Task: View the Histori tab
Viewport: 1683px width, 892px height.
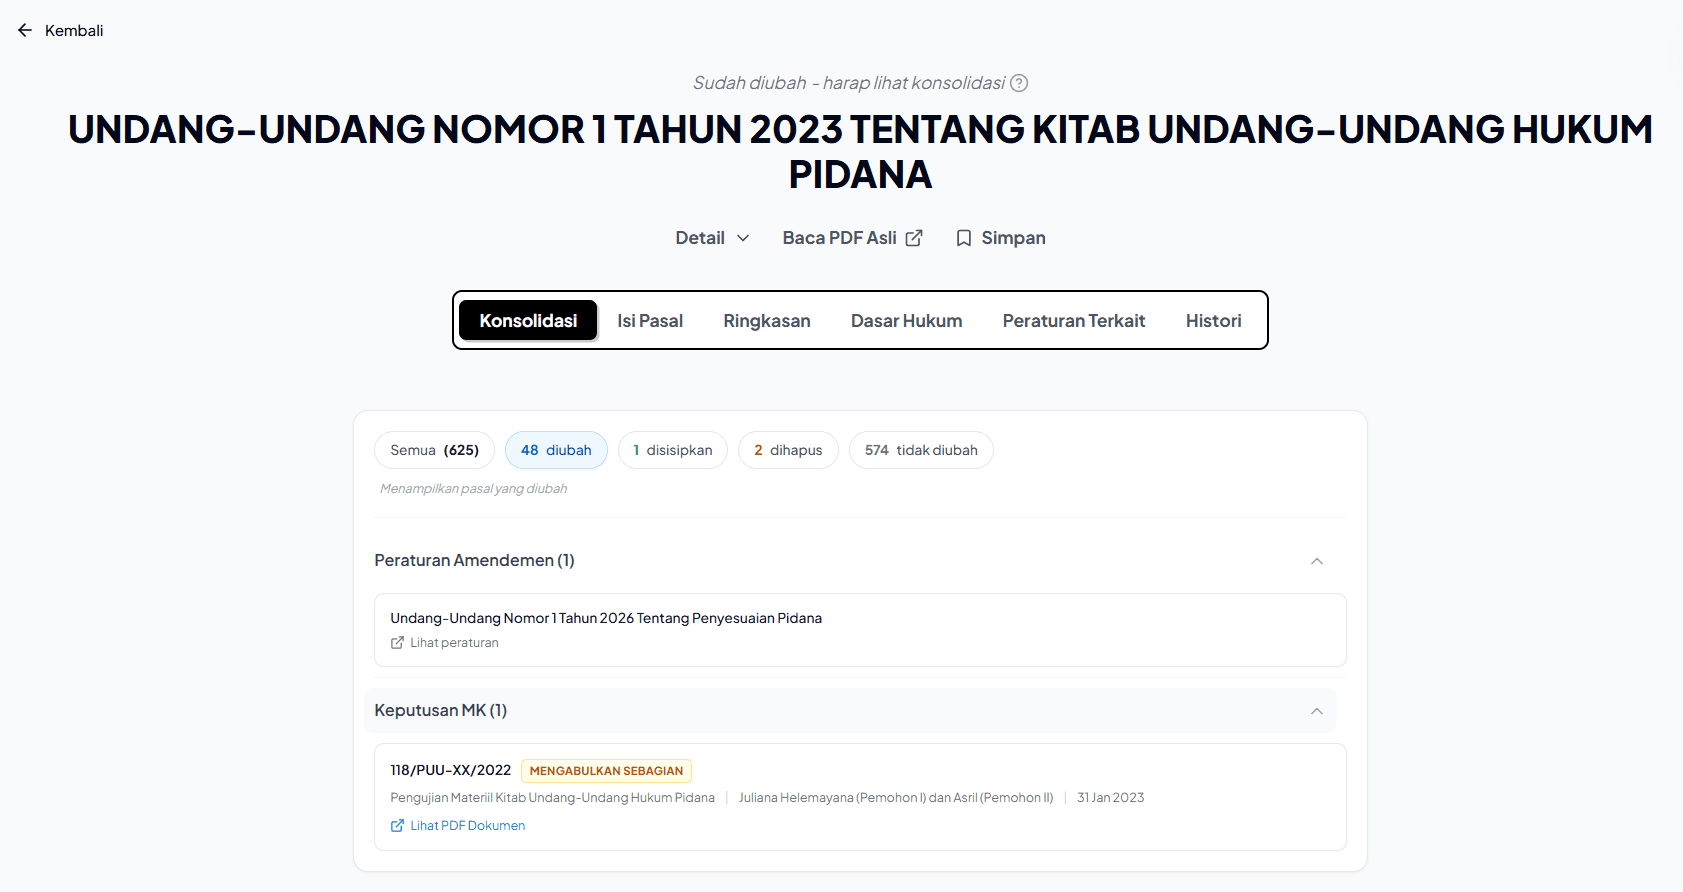Action: (1214, 321)
